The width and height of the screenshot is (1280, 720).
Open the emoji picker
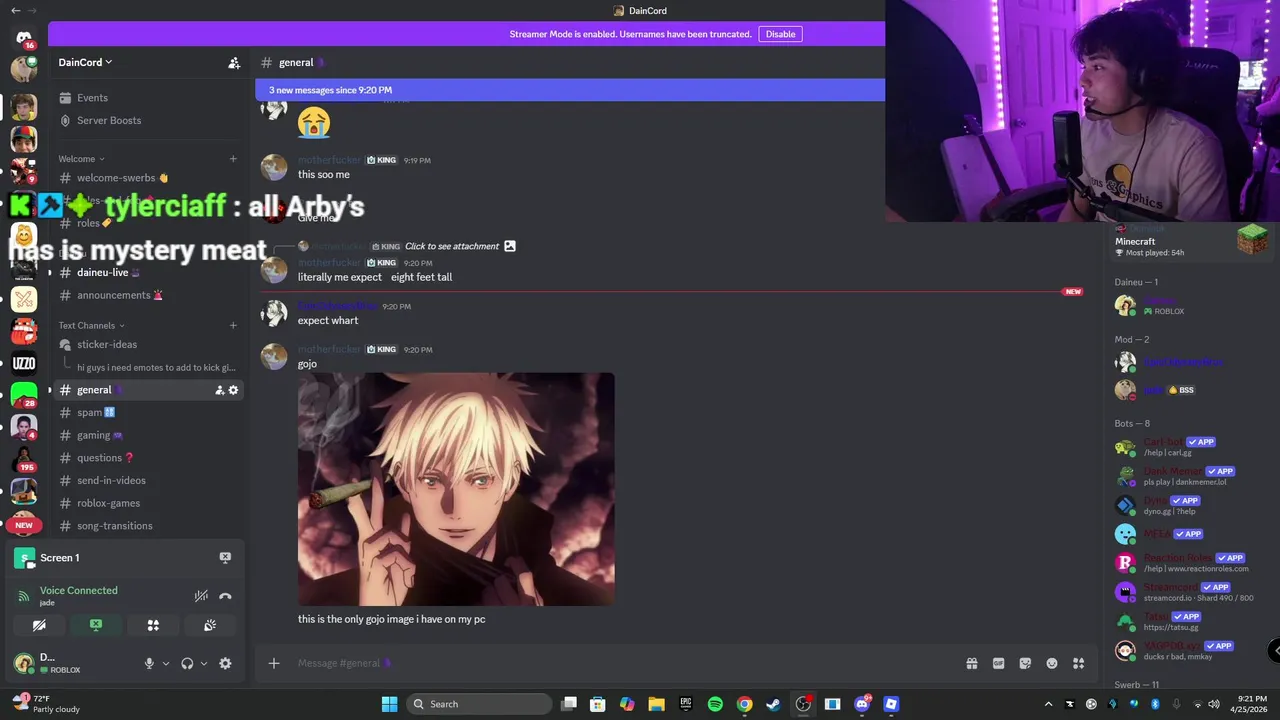(x=1052, y=663)
